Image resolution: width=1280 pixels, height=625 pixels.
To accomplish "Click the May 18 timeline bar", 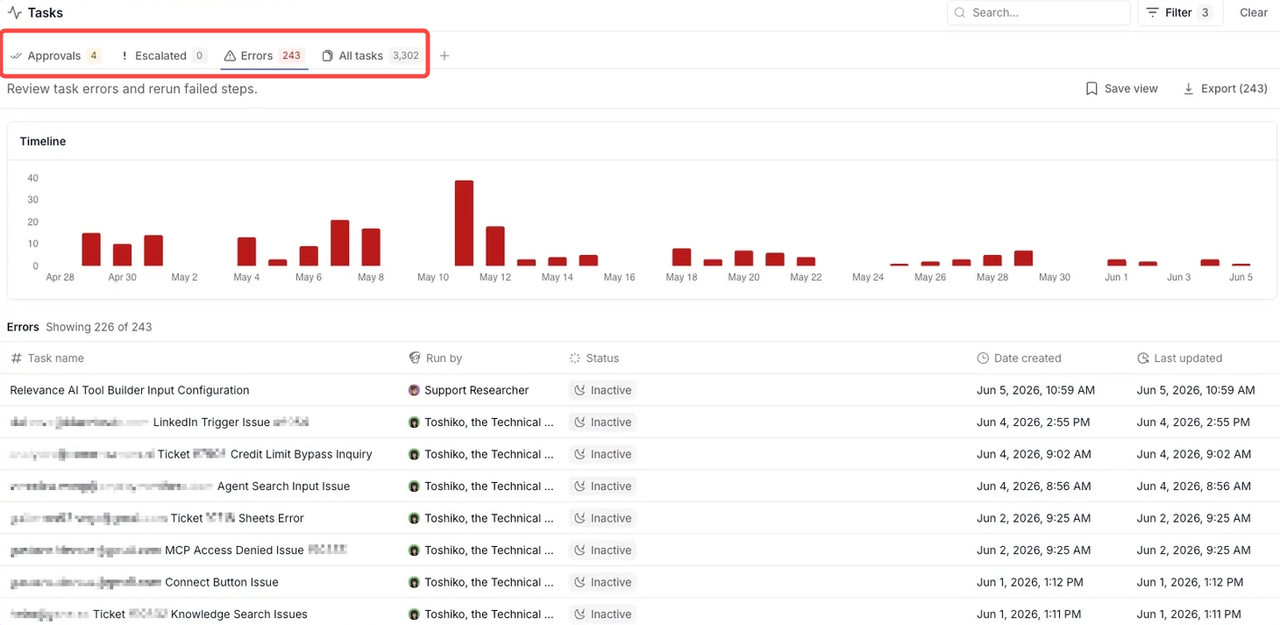I will point(682,257).
